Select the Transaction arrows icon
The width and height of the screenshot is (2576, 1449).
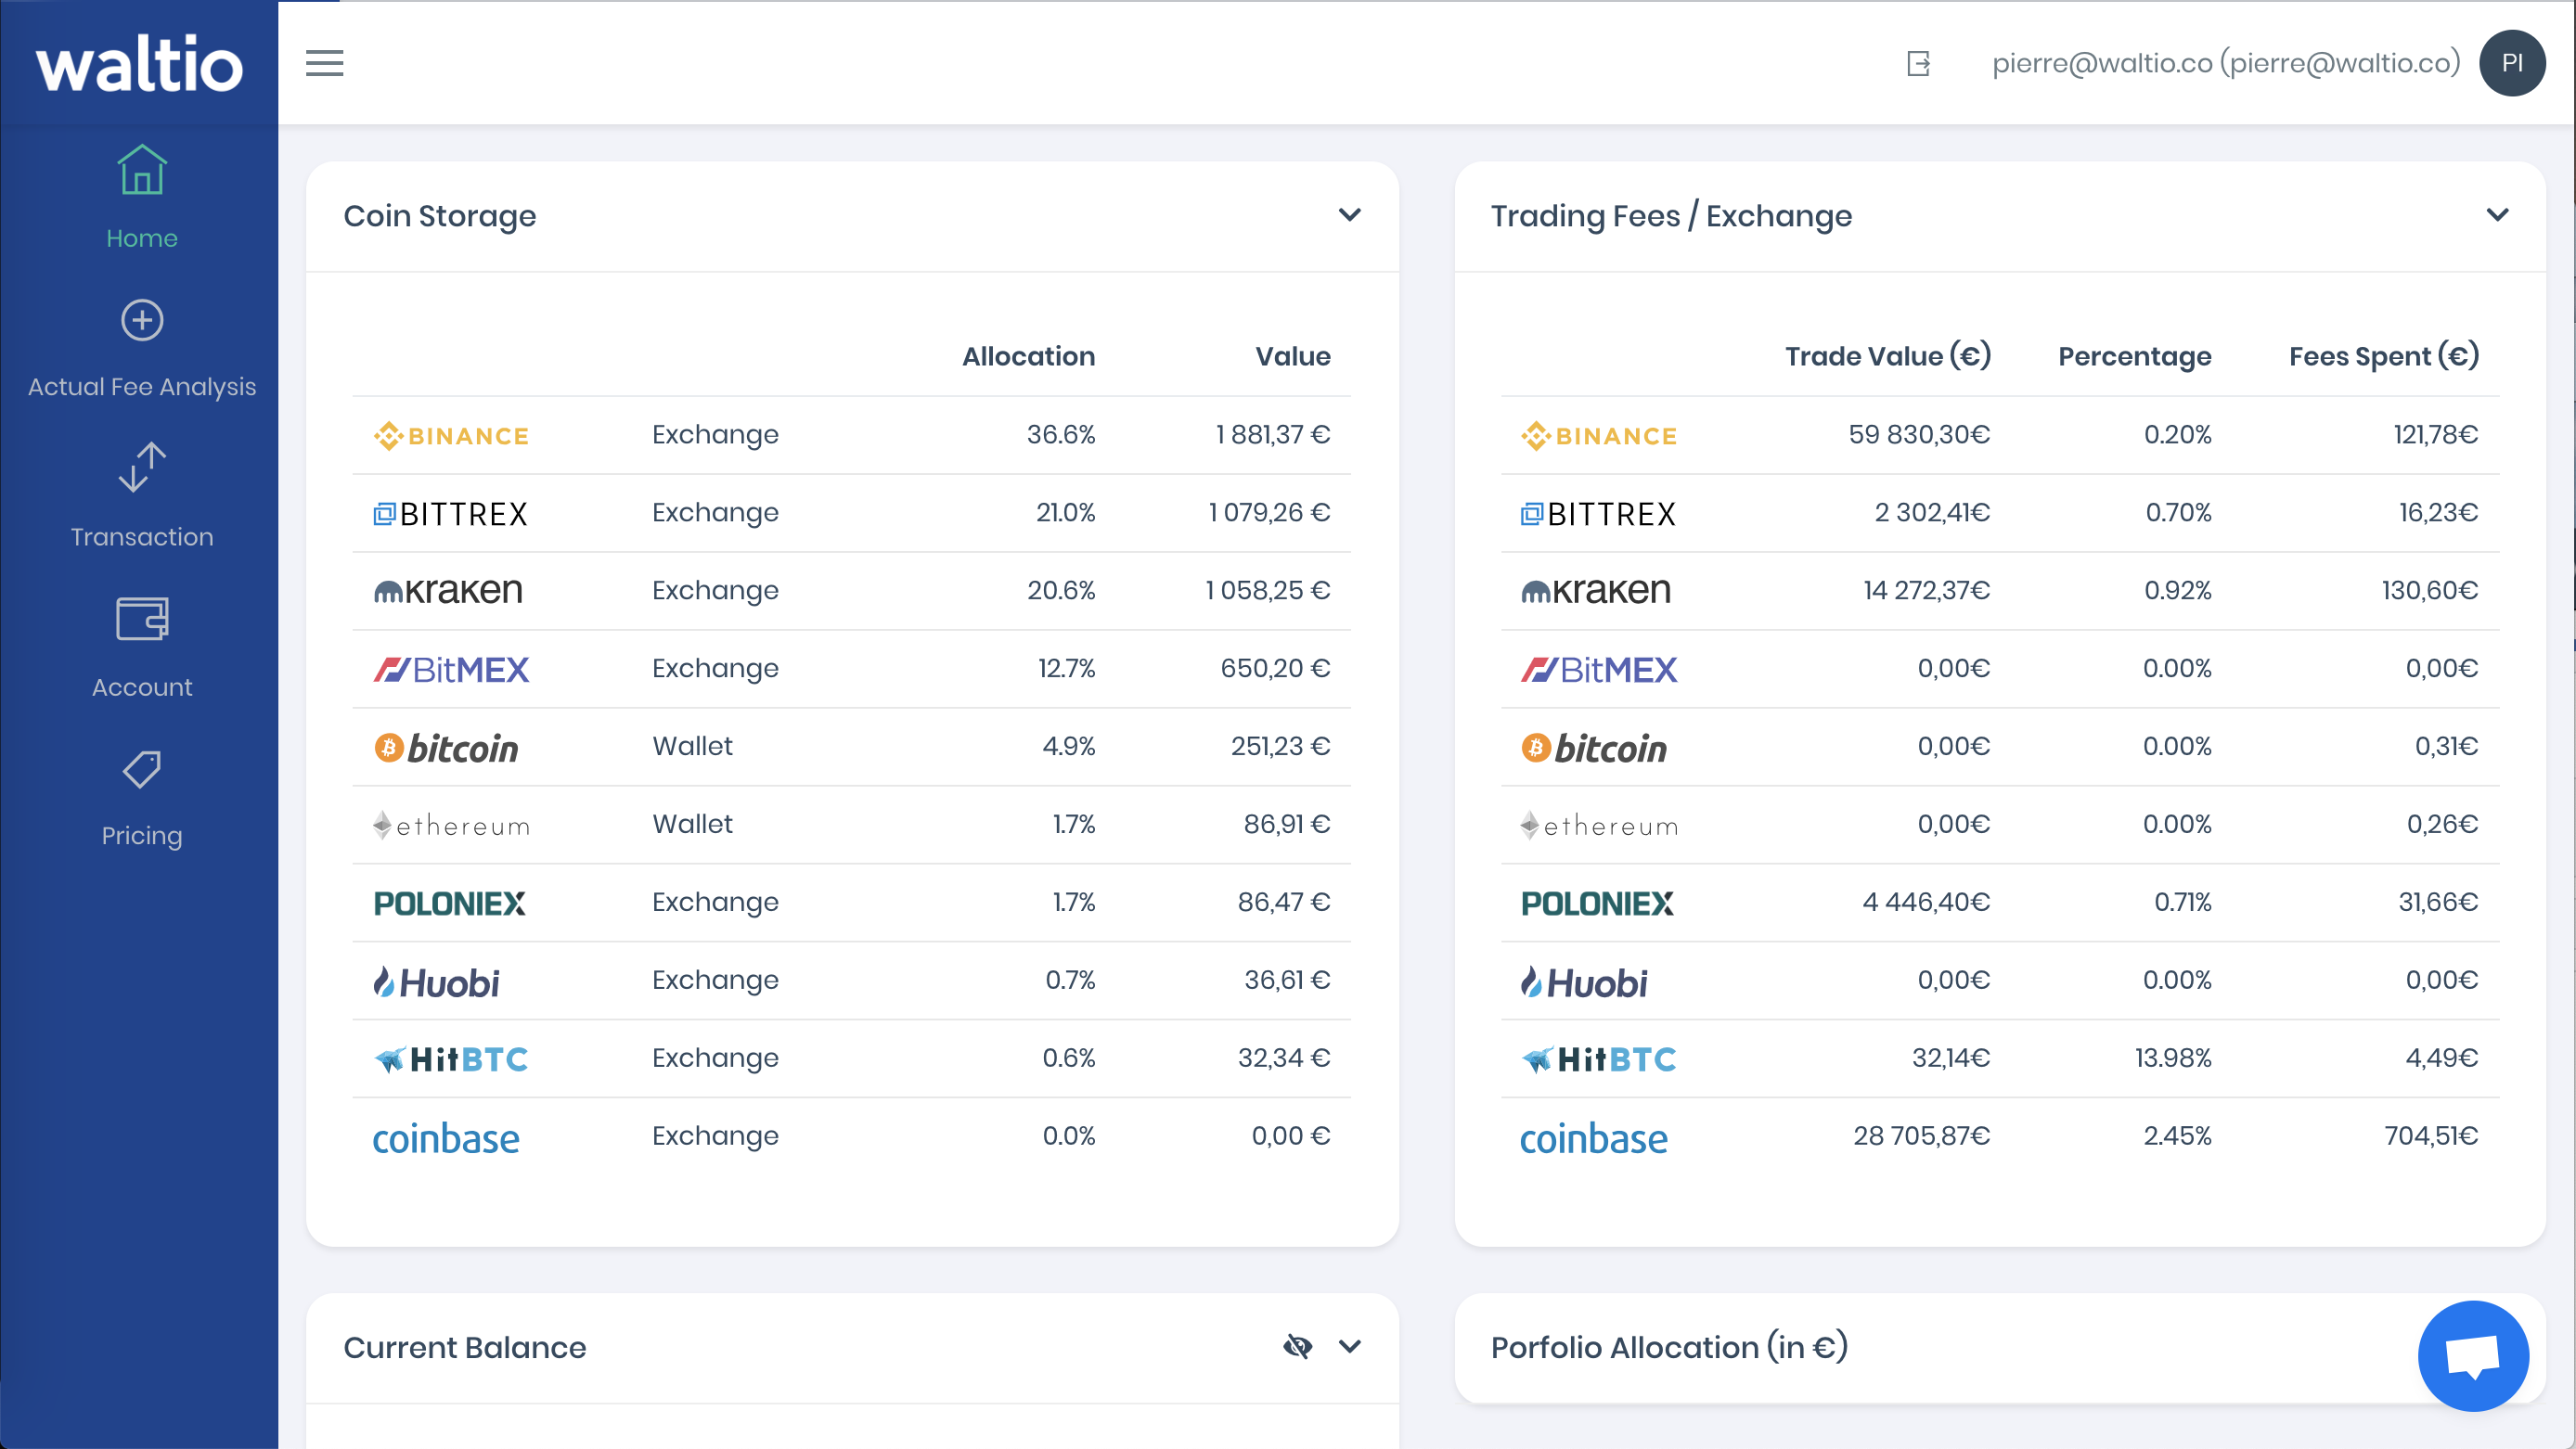pos(142,467)
